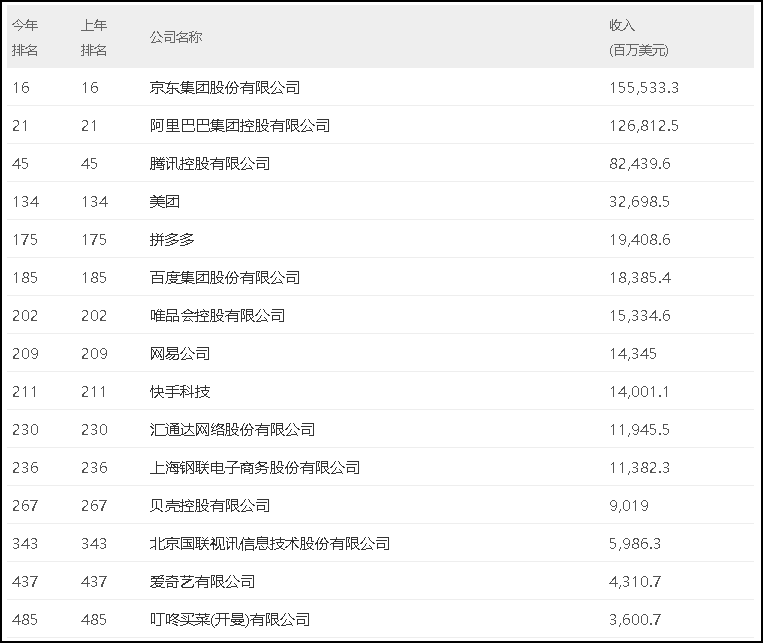Image resolution: width=763 pixels, height=643 pixels.
Task: Click this year's rank 209 for 网易
Action: (25, 353)
